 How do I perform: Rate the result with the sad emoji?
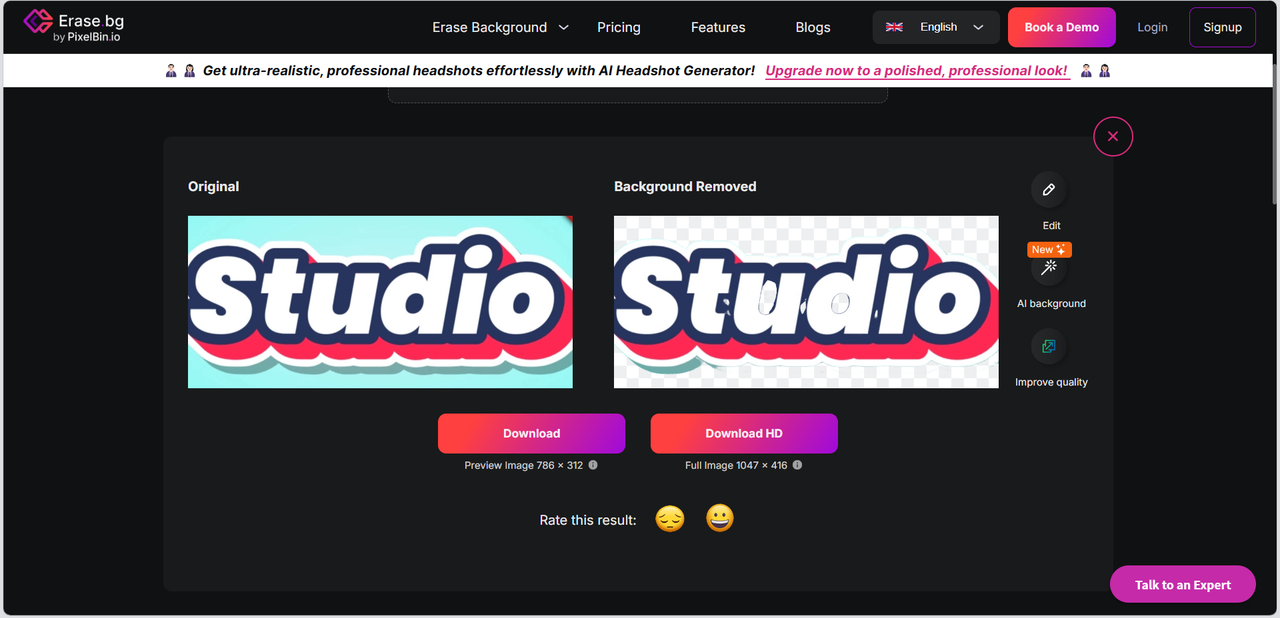coord(670,519)
